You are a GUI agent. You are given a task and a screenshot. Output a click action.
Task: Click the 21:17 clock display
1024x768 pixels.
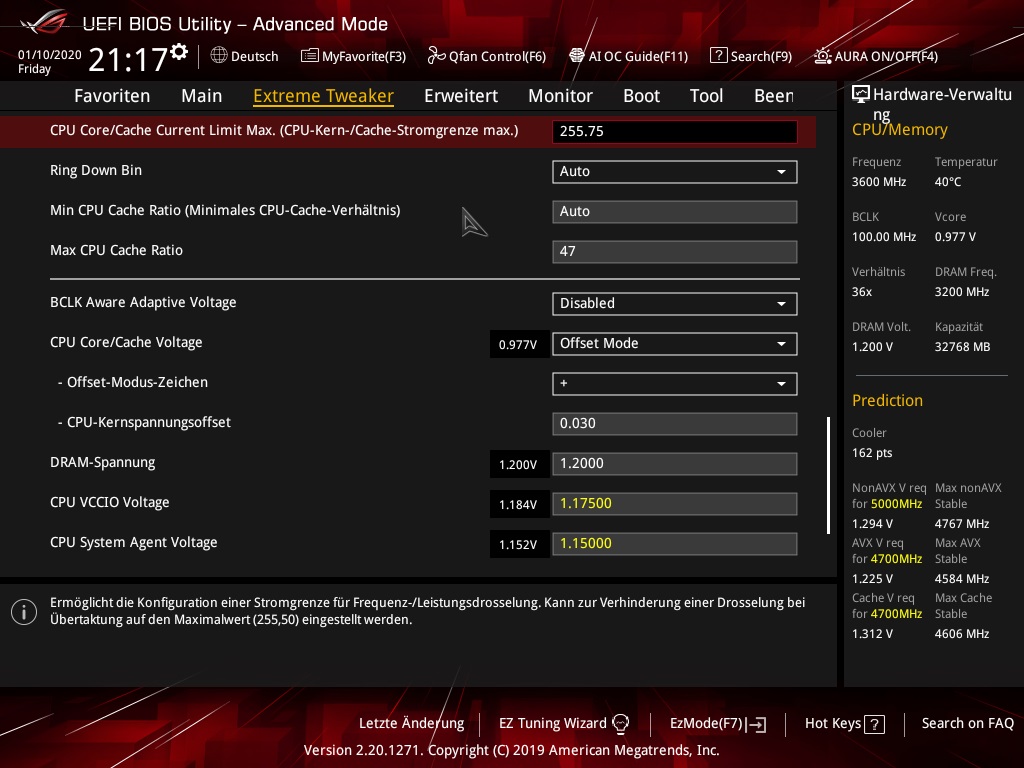pyautogui.click(x=128, y=59)
